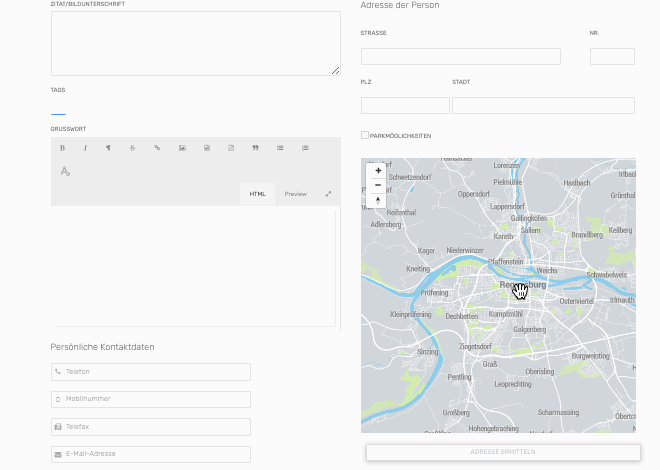Expand editor to fullscreen
The image size is (660, 470).
pos(328,194)
